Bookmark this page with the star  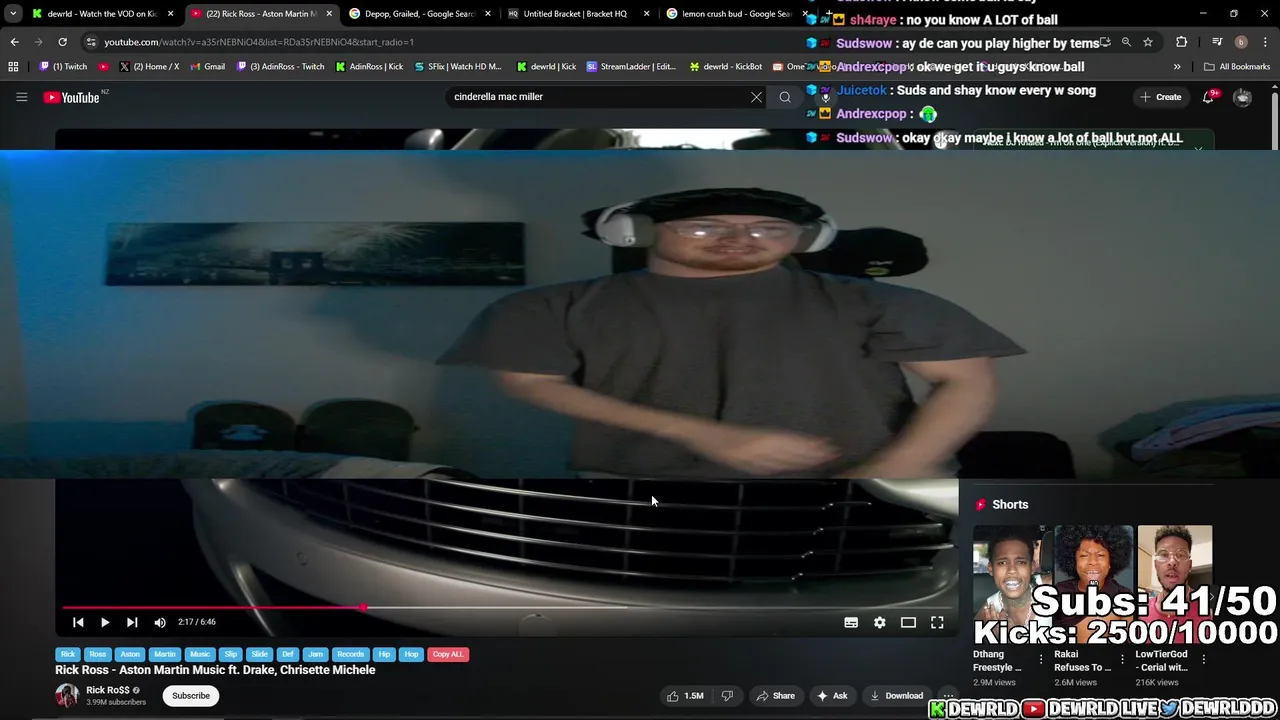[1148, 42]
